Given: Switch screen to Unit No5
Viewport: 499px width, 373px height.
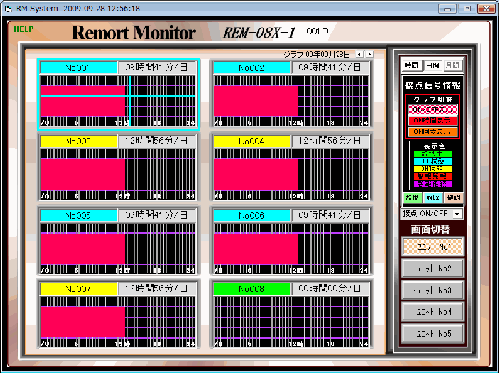Looking at the screenshot, I should [x=433, y=333].
